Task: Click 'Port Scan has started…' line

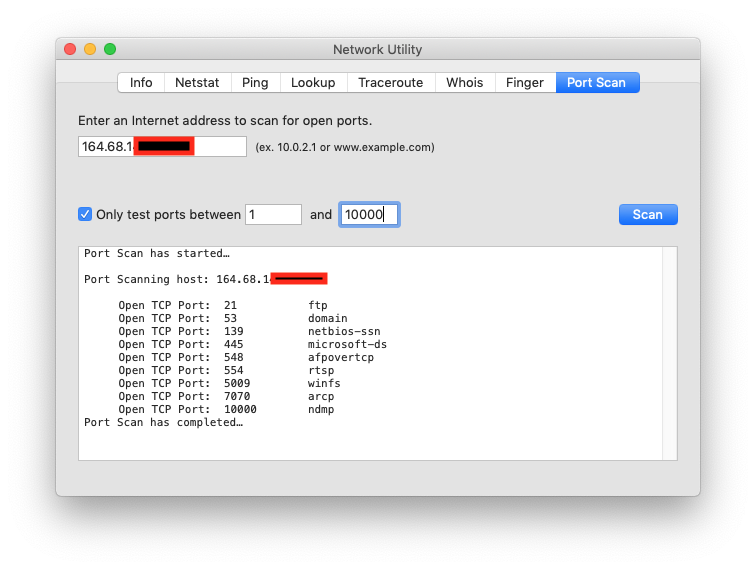Action: 157,253
